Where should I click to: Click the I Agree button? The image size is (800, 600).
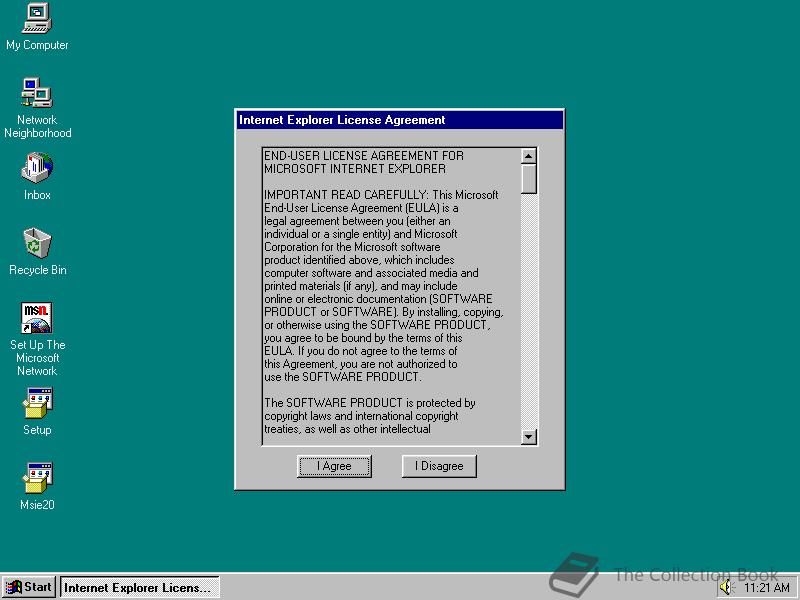[334, 466]
